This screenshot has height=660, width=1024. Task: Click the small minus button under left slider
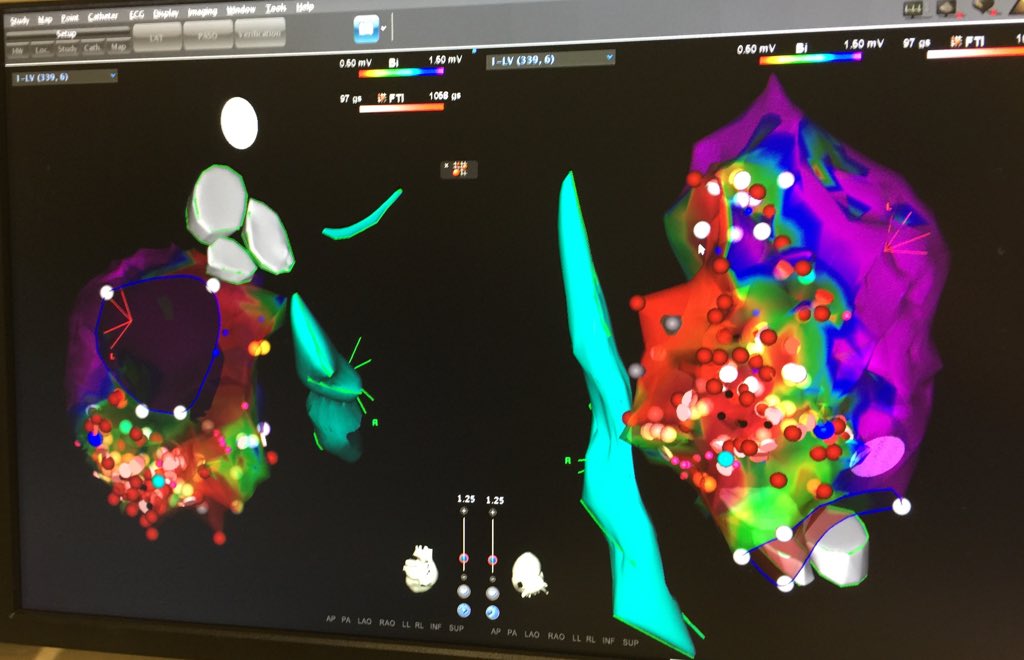[x=464, y=577]
